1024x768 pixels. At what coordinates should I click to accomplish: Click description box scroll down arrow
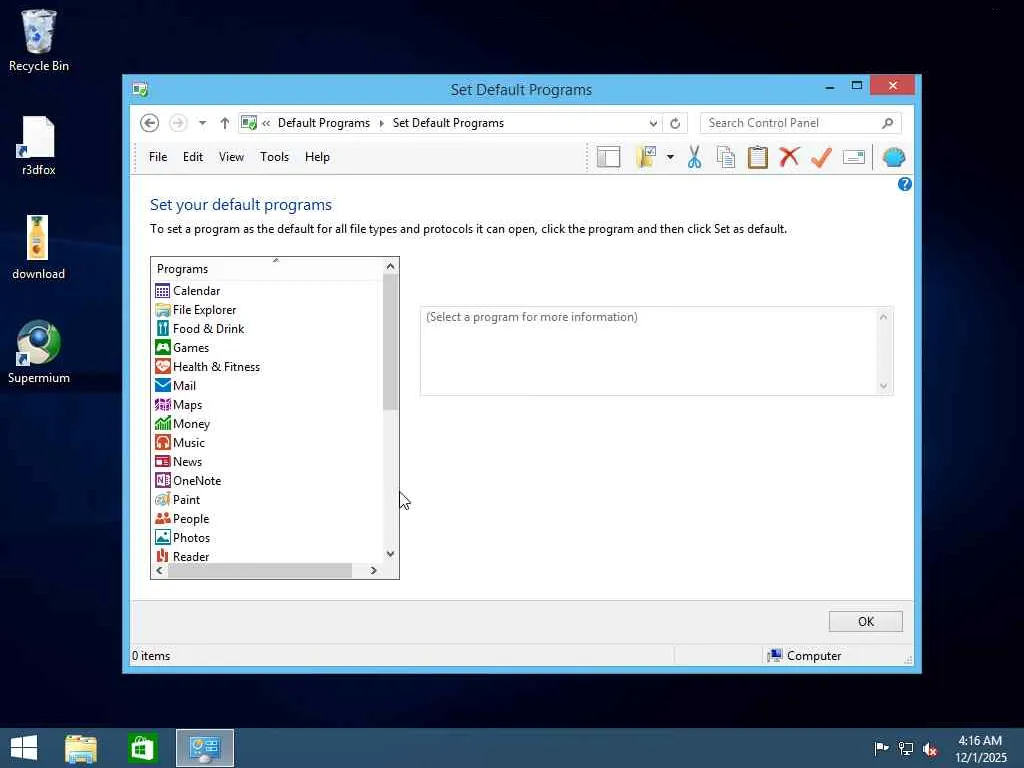pyautogui.click(x=884, y=385)
